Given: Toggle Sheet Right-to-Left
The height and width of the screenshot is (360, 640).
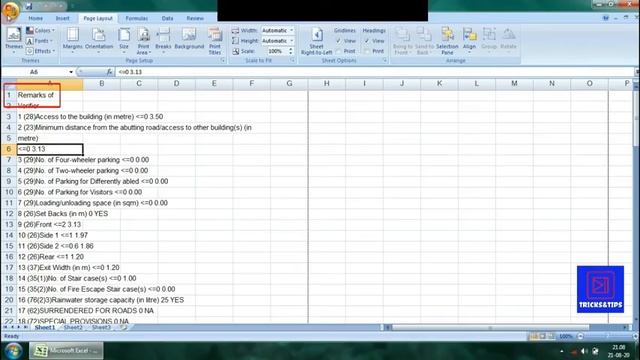Looking at the screenshot, I should (317, 41).
